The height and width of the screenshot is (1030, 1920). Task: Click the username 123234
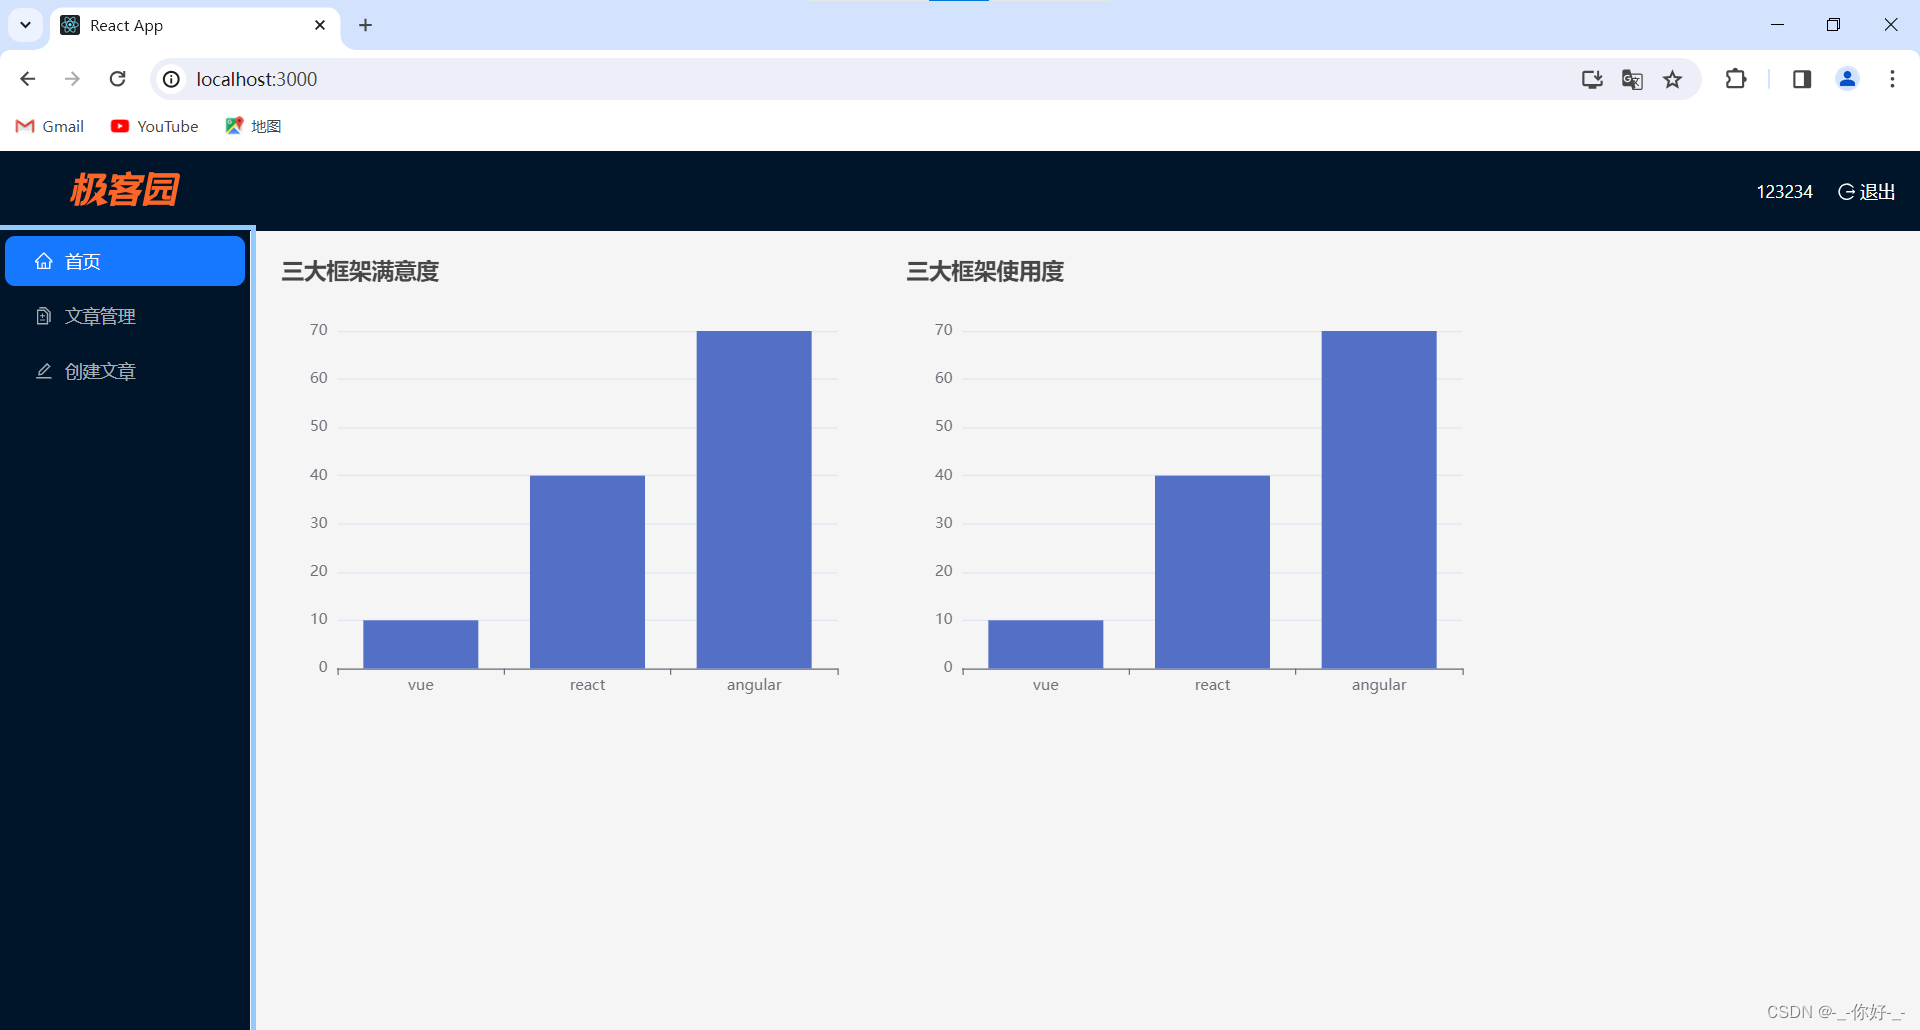click(1784, 192)
